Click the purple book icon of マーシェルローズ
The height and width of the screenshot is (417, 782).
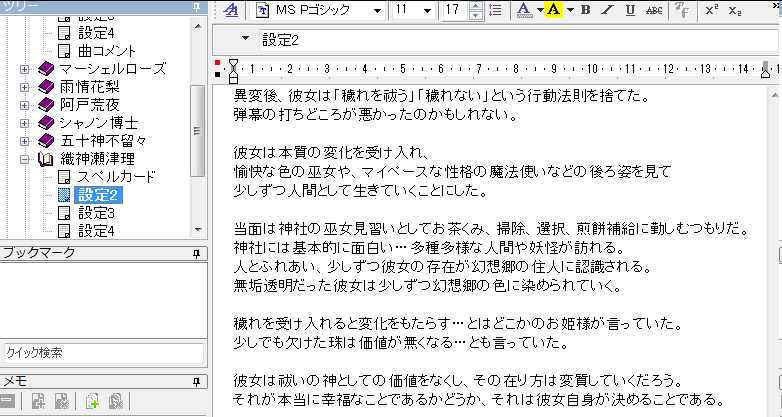coord(46,69)
